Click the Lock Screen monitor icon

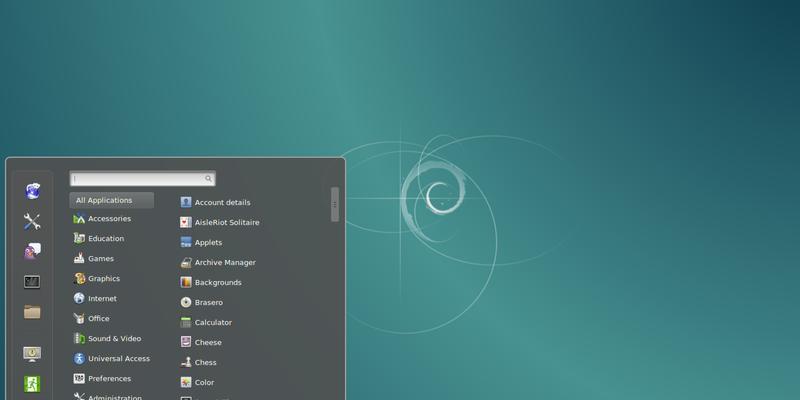[x=32, y=354]
